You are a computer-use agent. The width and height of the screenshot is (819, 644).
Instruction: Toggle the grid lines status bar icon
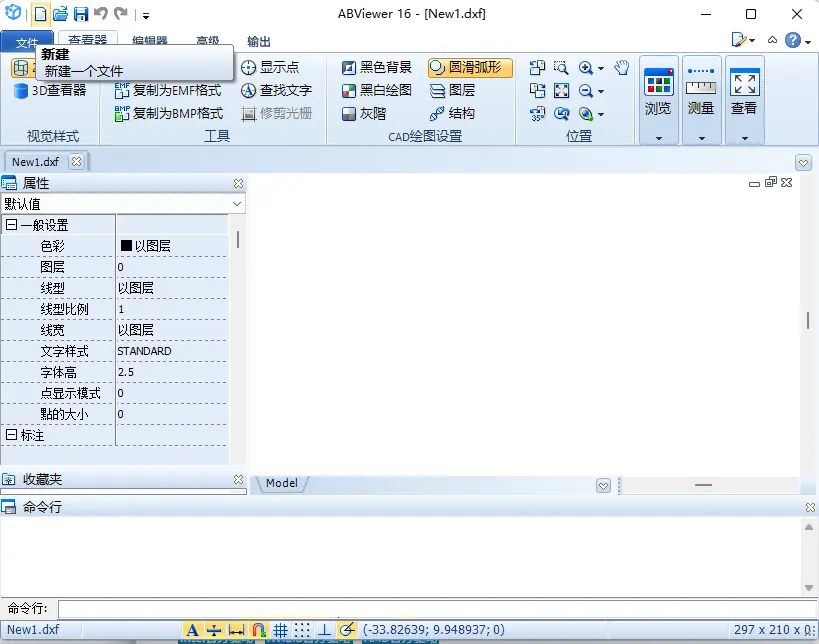click(280, 630)
